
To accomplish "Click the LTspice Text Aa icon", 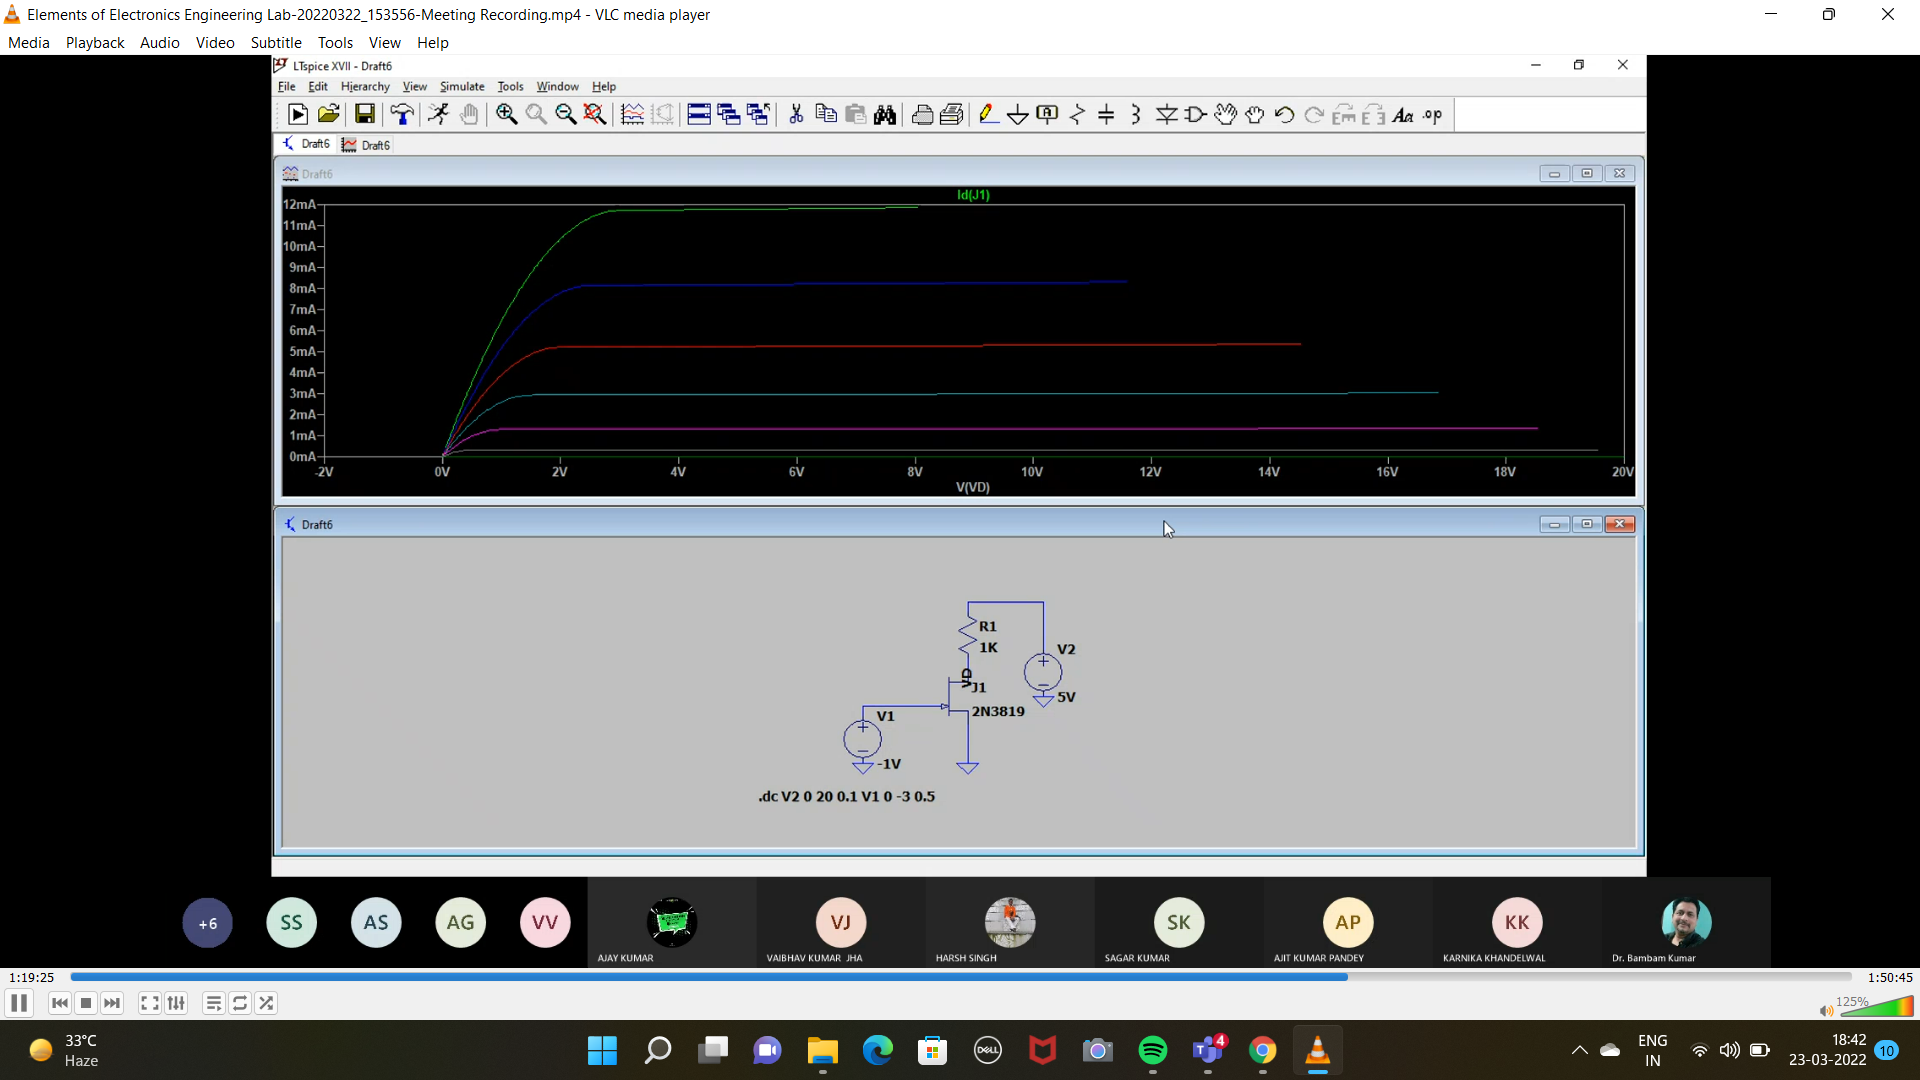I will click(1403, 115).
